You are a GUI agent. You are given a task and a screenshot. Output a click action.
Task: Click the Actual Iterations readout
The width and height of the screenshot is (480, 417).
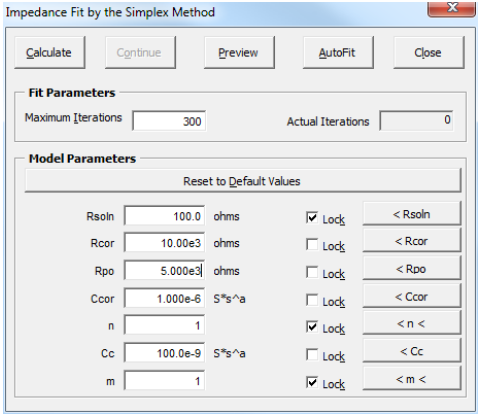tap(416, 120)
